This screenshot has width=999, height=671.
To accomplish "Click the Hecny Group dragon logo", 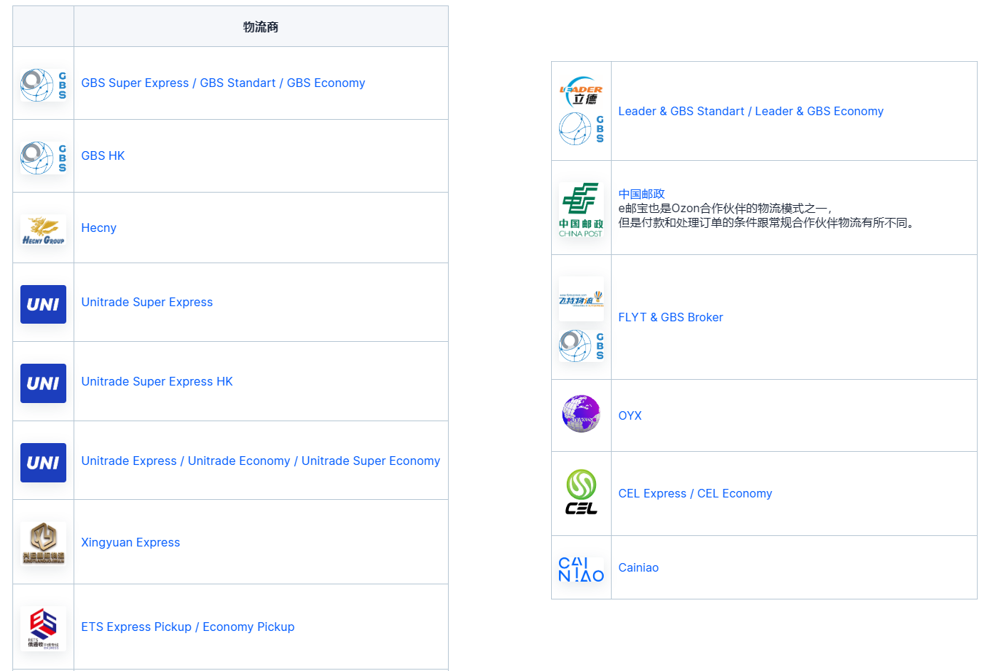I will click(x=43, y=230).
